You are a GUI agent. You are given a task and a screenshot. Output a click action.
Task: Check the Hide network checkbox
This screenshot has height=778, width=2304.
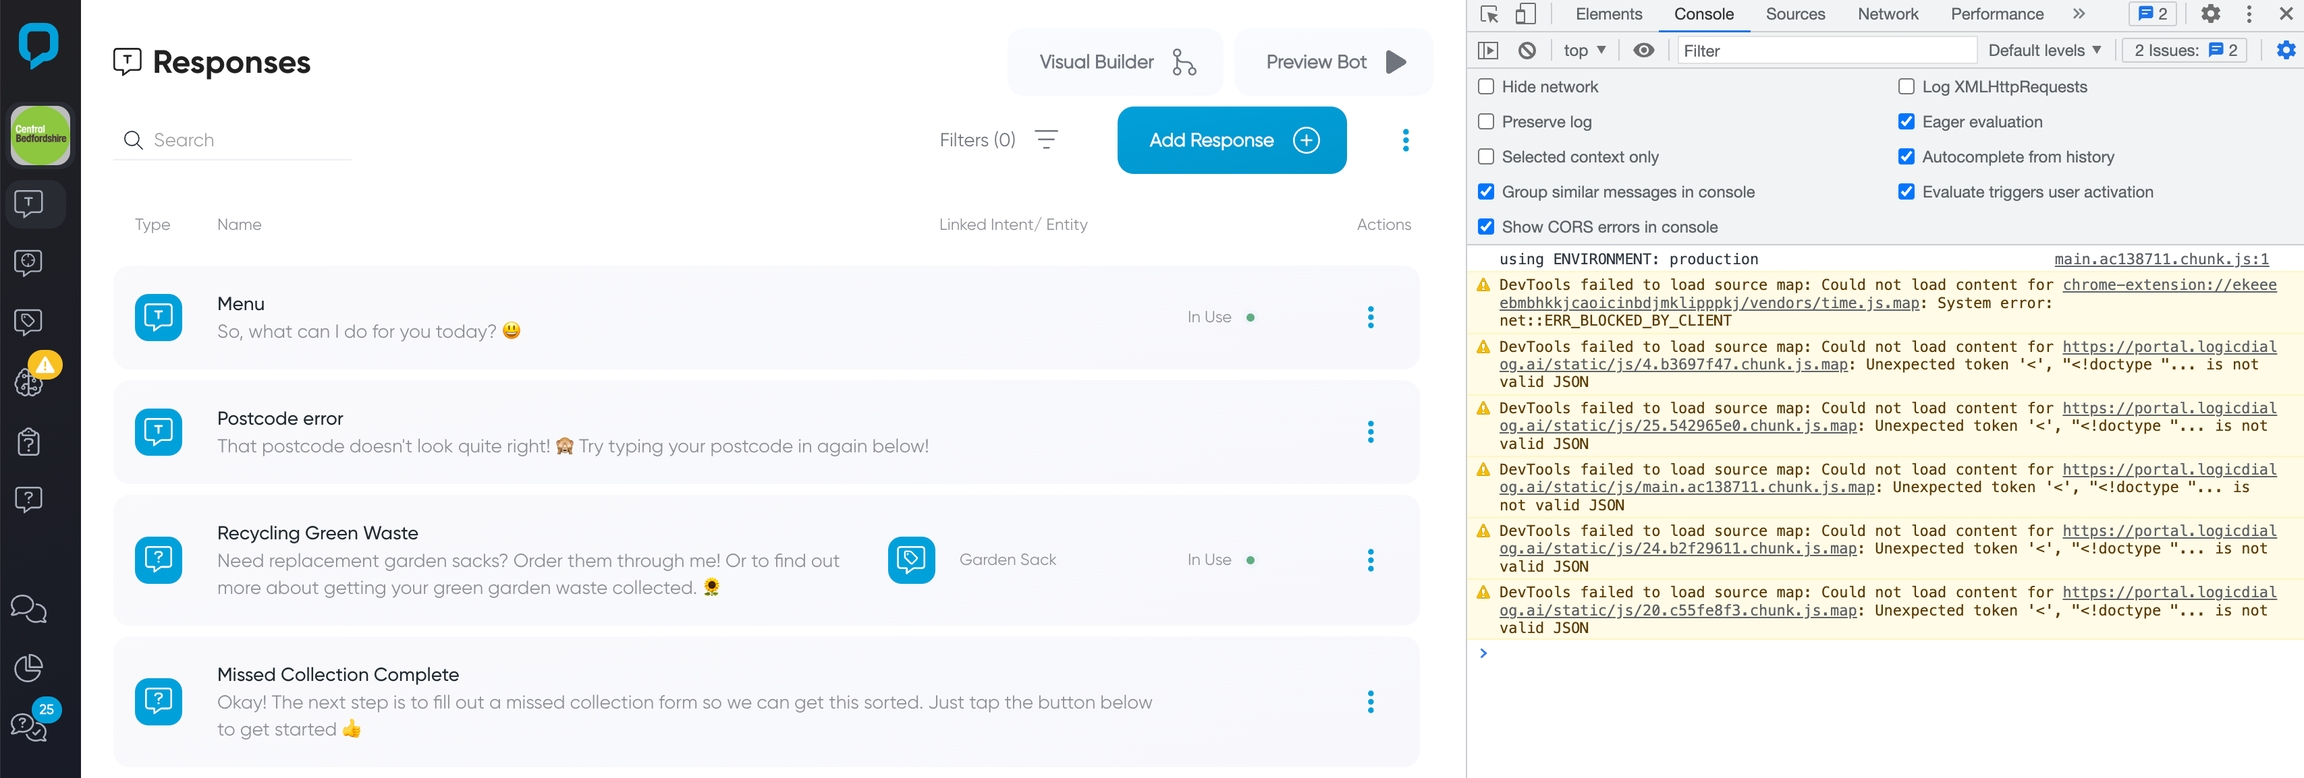click(x=1486, y=87)
